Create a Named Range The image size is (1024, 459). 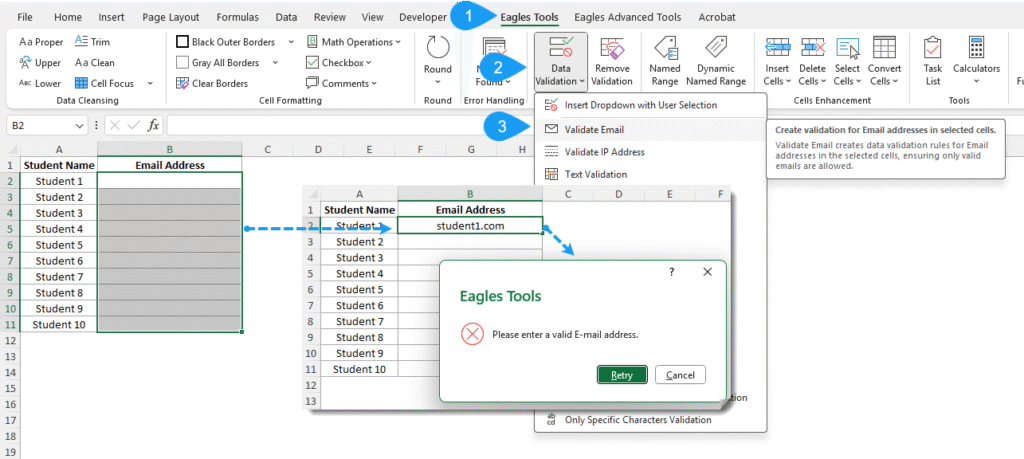pos(665,61)
